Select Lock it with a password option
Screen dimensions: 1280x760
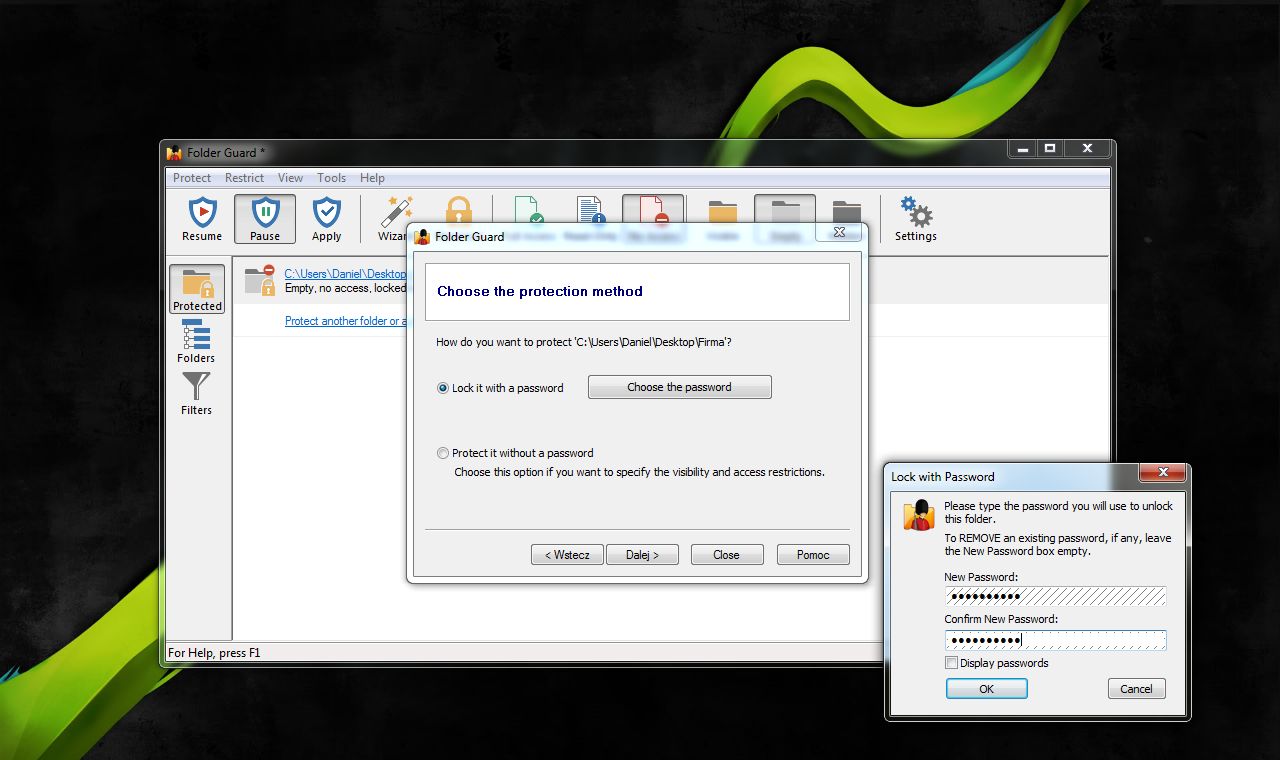[501, 388]
